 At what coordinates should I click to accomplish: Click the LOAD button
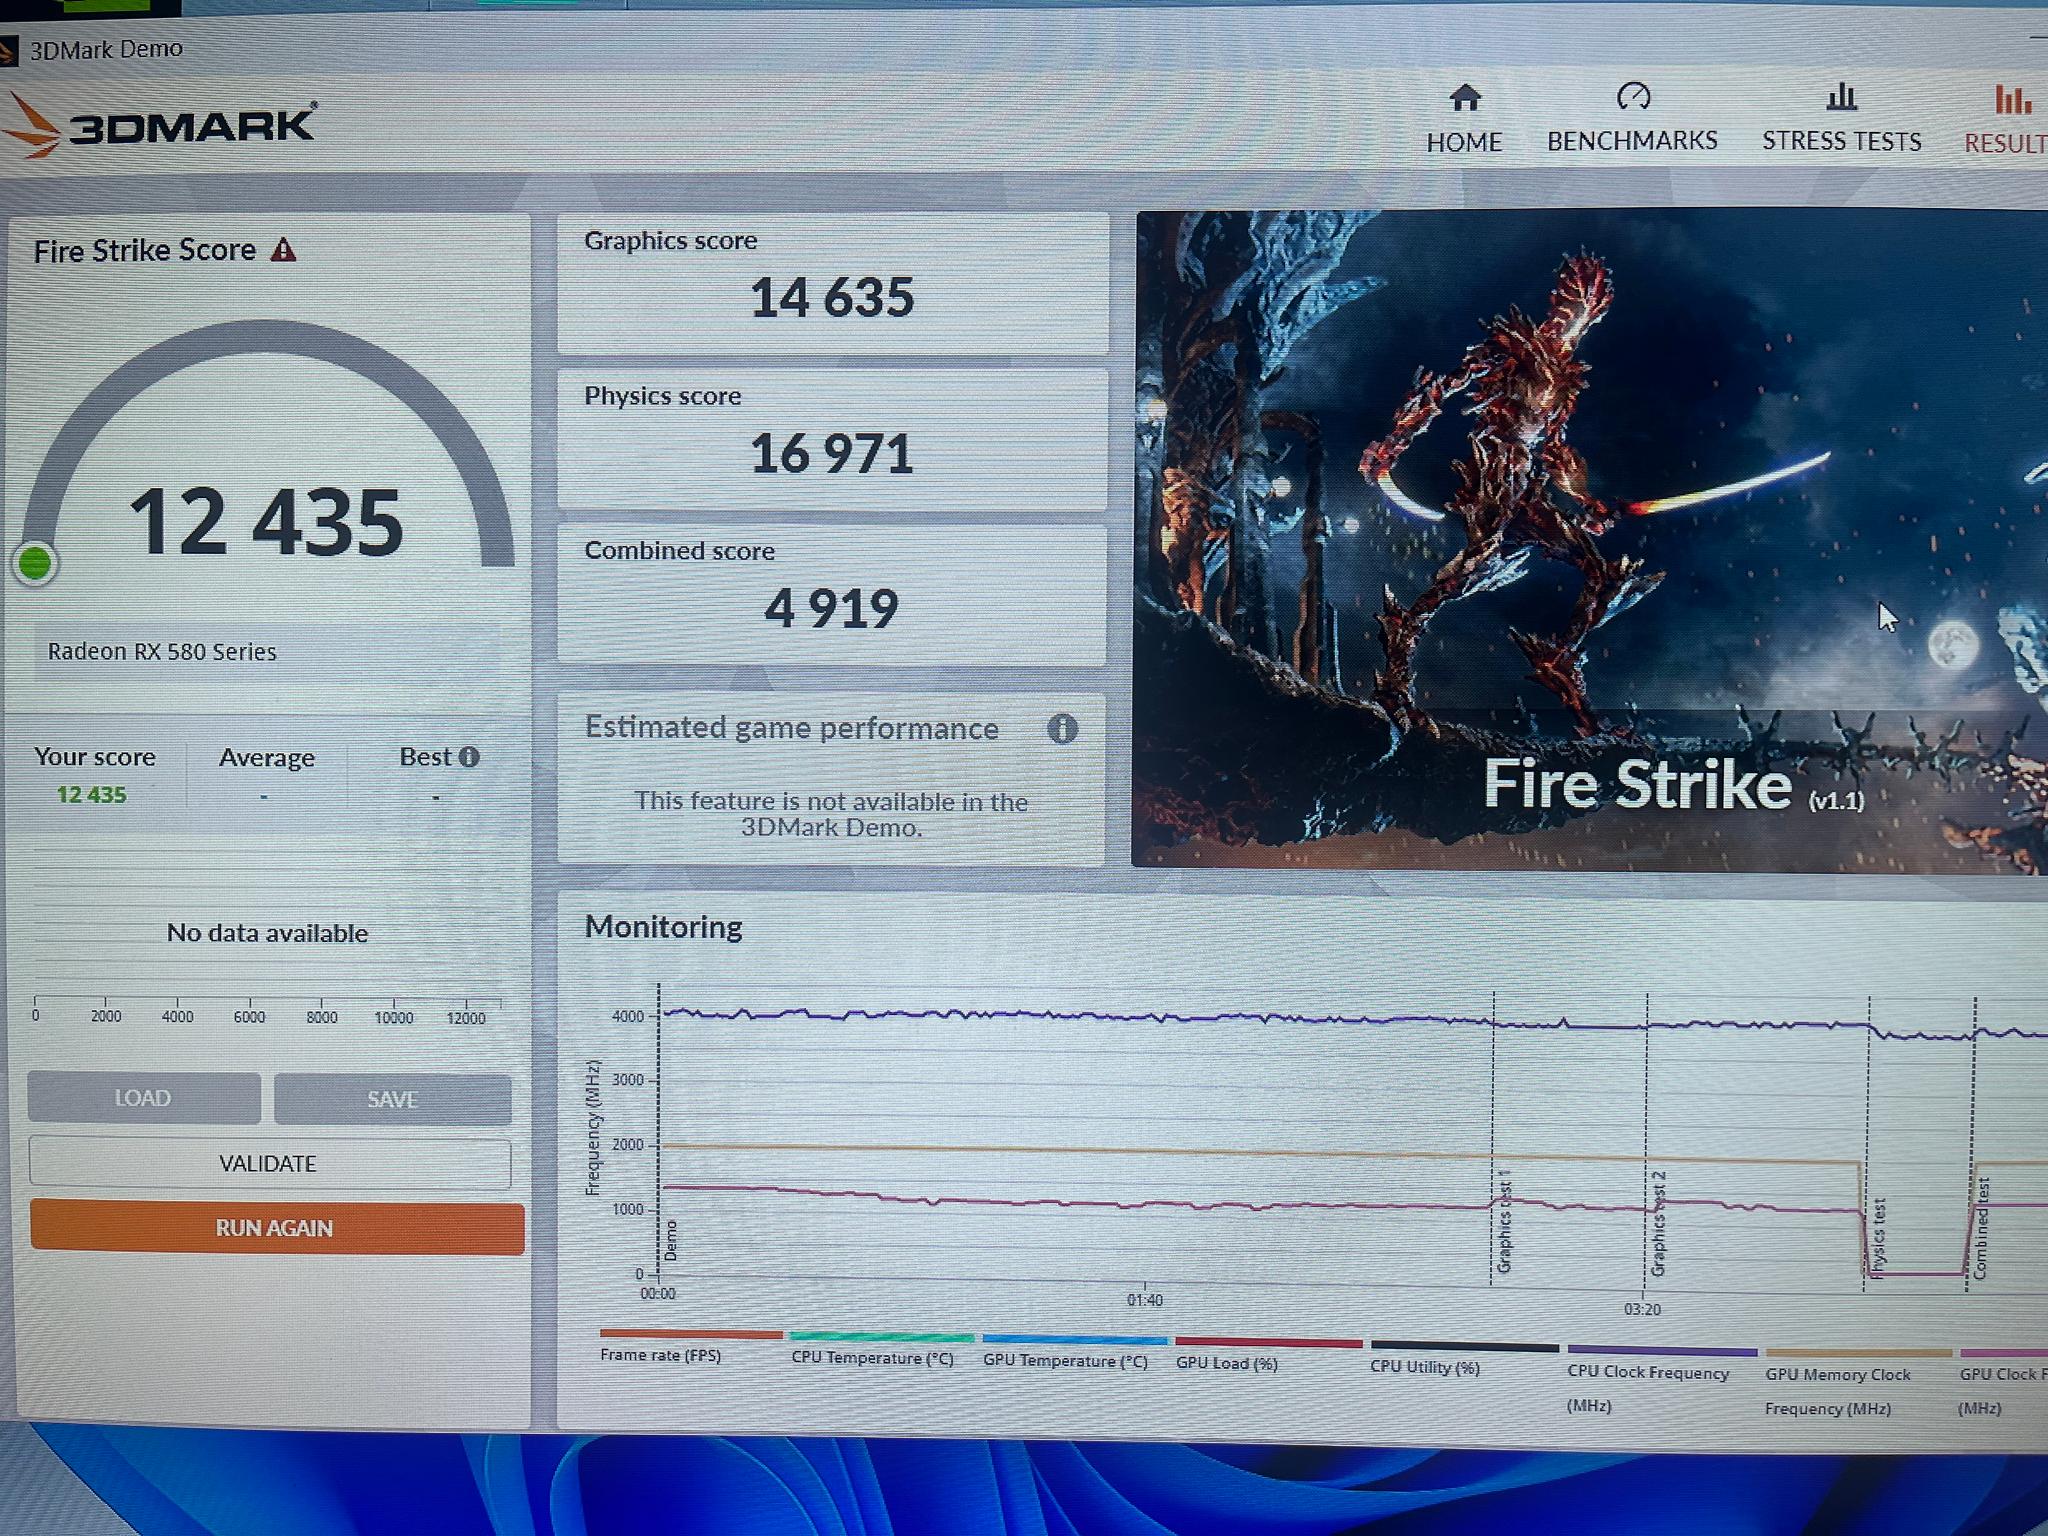[x=144, y=1098]
